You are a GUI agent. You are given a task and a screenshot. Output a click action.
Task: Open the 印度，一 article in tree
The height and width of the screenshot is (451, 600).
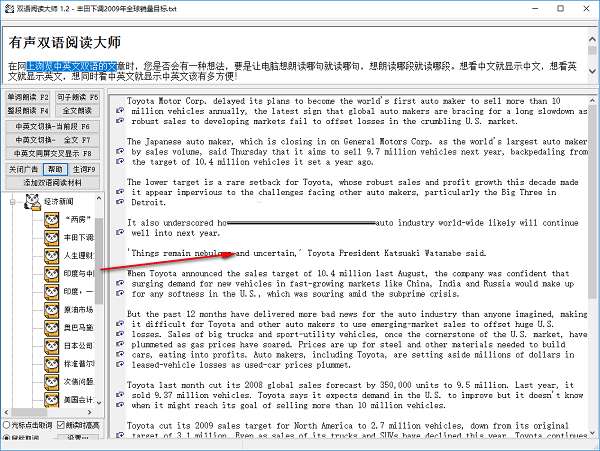[78, 291]
